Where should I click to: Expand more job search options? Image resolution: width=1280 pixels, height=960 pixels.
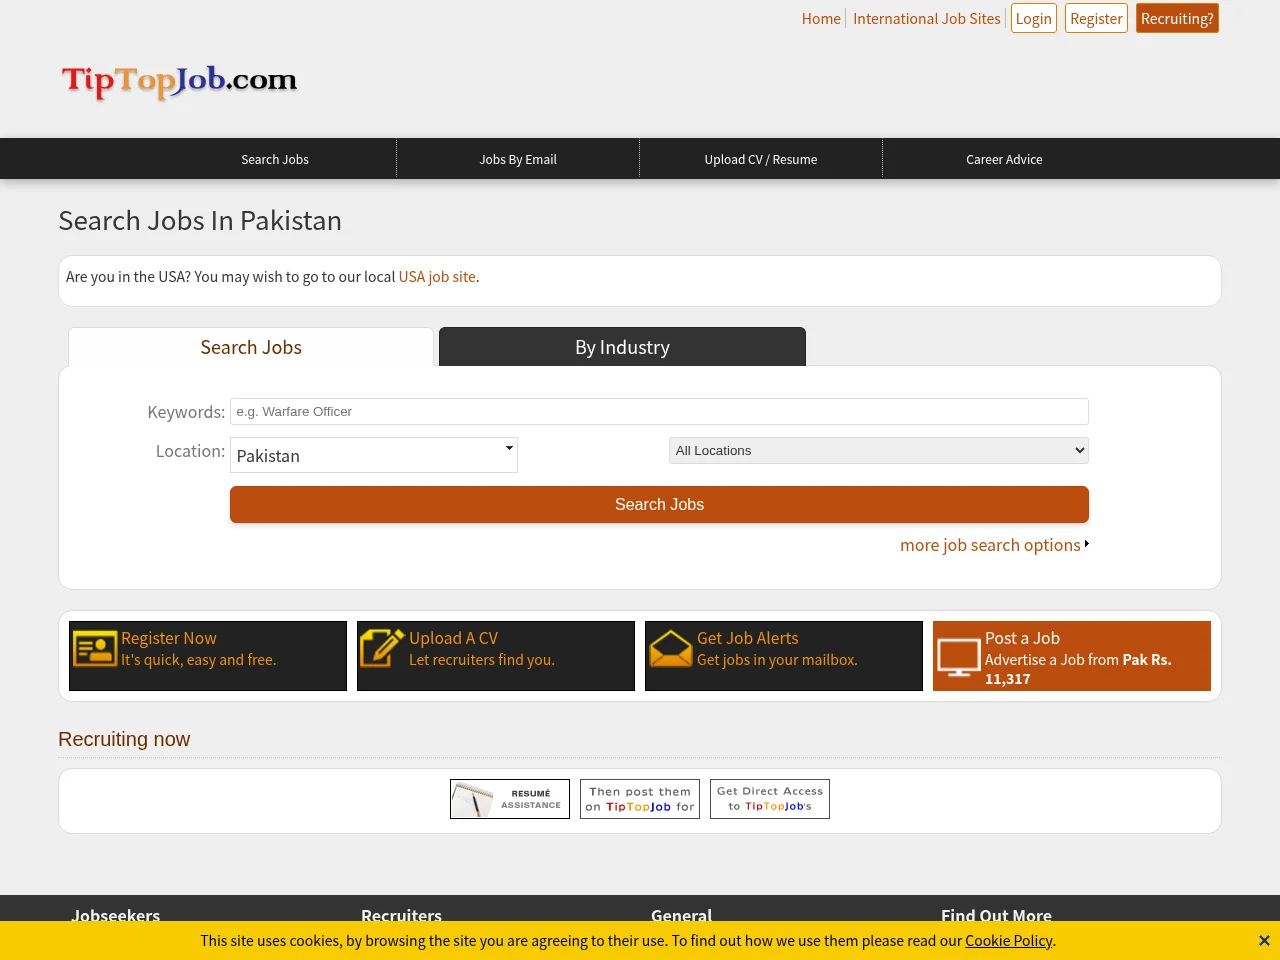(994, 545)
